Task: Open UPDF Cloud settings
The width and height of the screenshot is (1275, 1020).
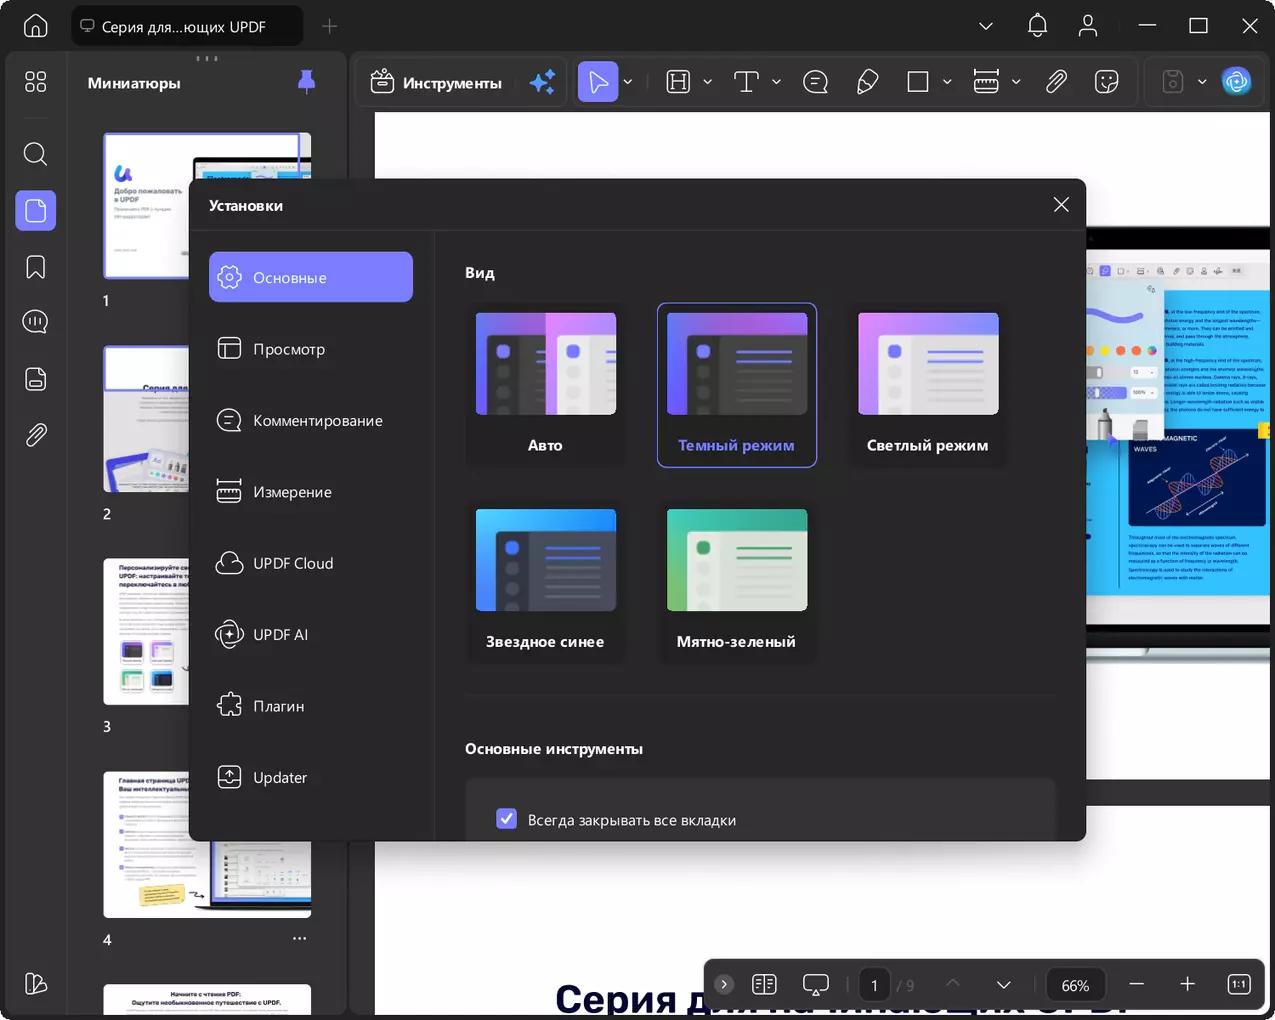Action: point(311,563)
